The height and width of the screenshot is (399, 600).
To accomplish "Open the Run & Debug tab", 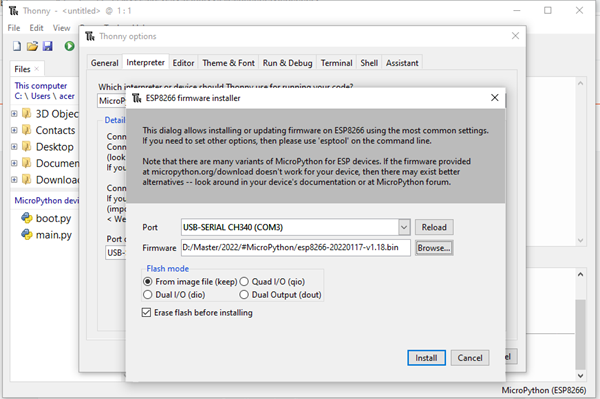I will (287, 63).
